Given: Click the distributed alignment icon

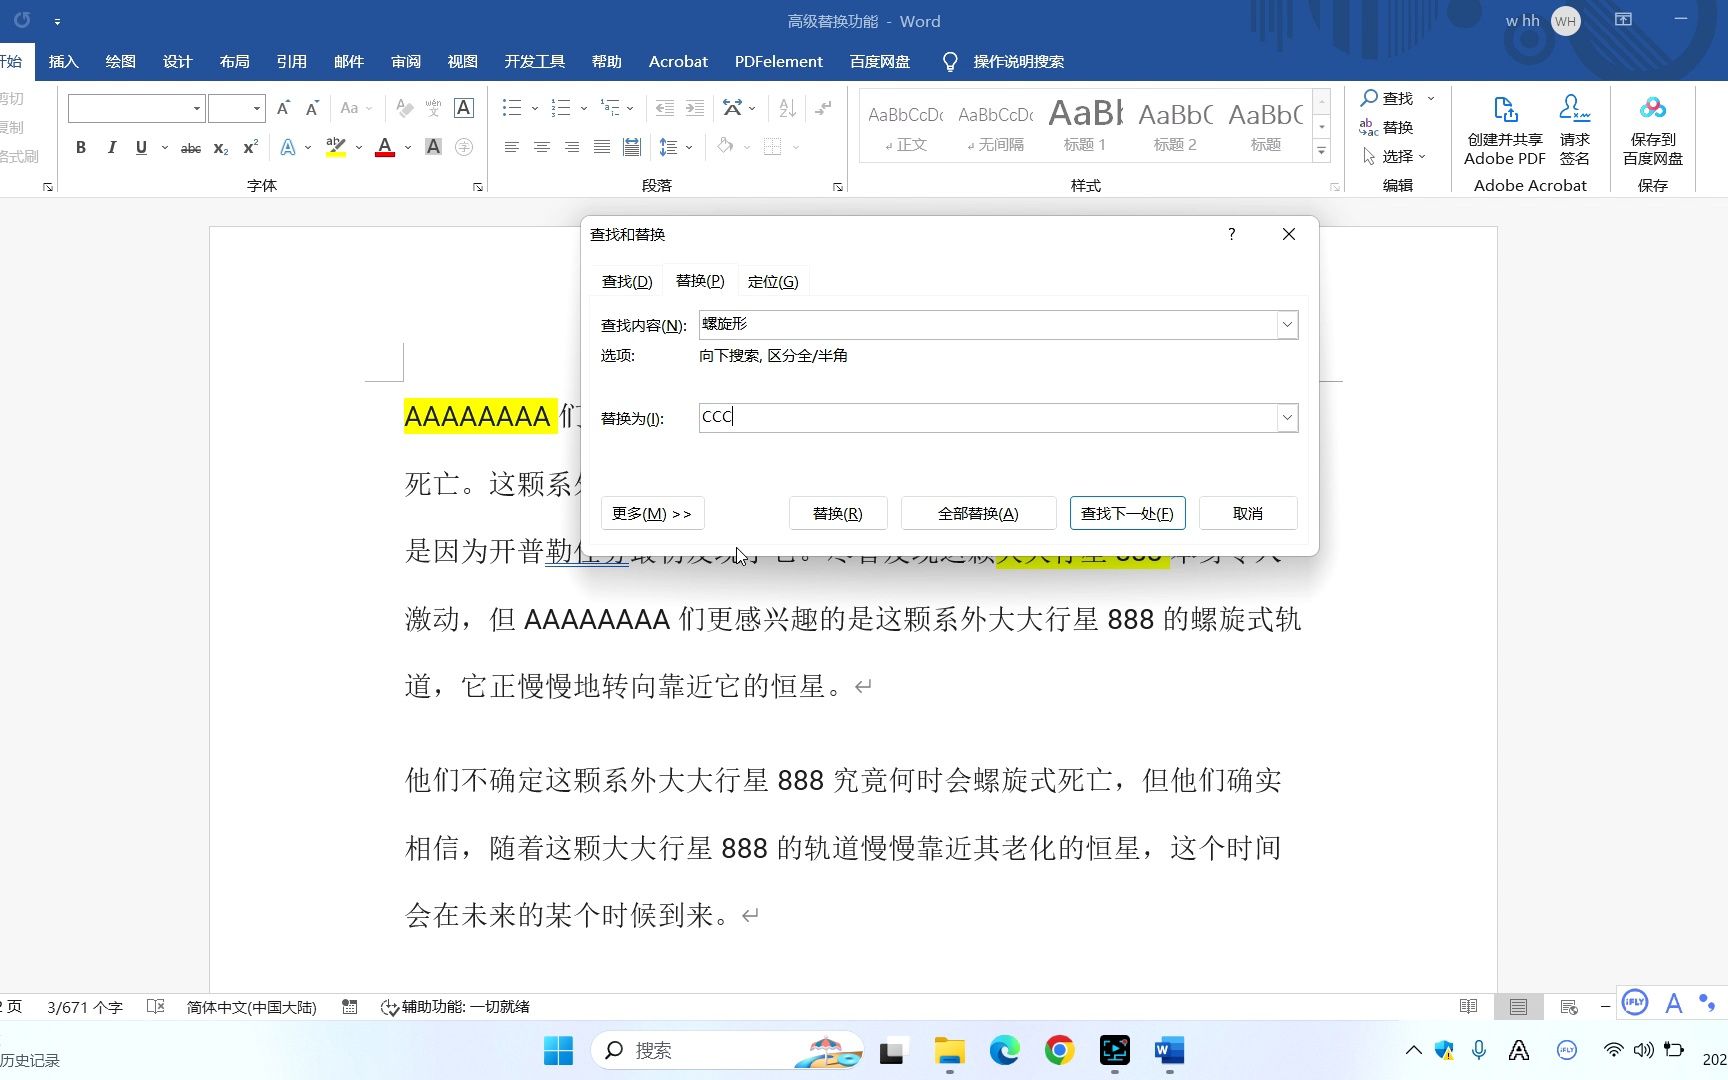Looking at the screenshot, I should [x=632, y=148].
